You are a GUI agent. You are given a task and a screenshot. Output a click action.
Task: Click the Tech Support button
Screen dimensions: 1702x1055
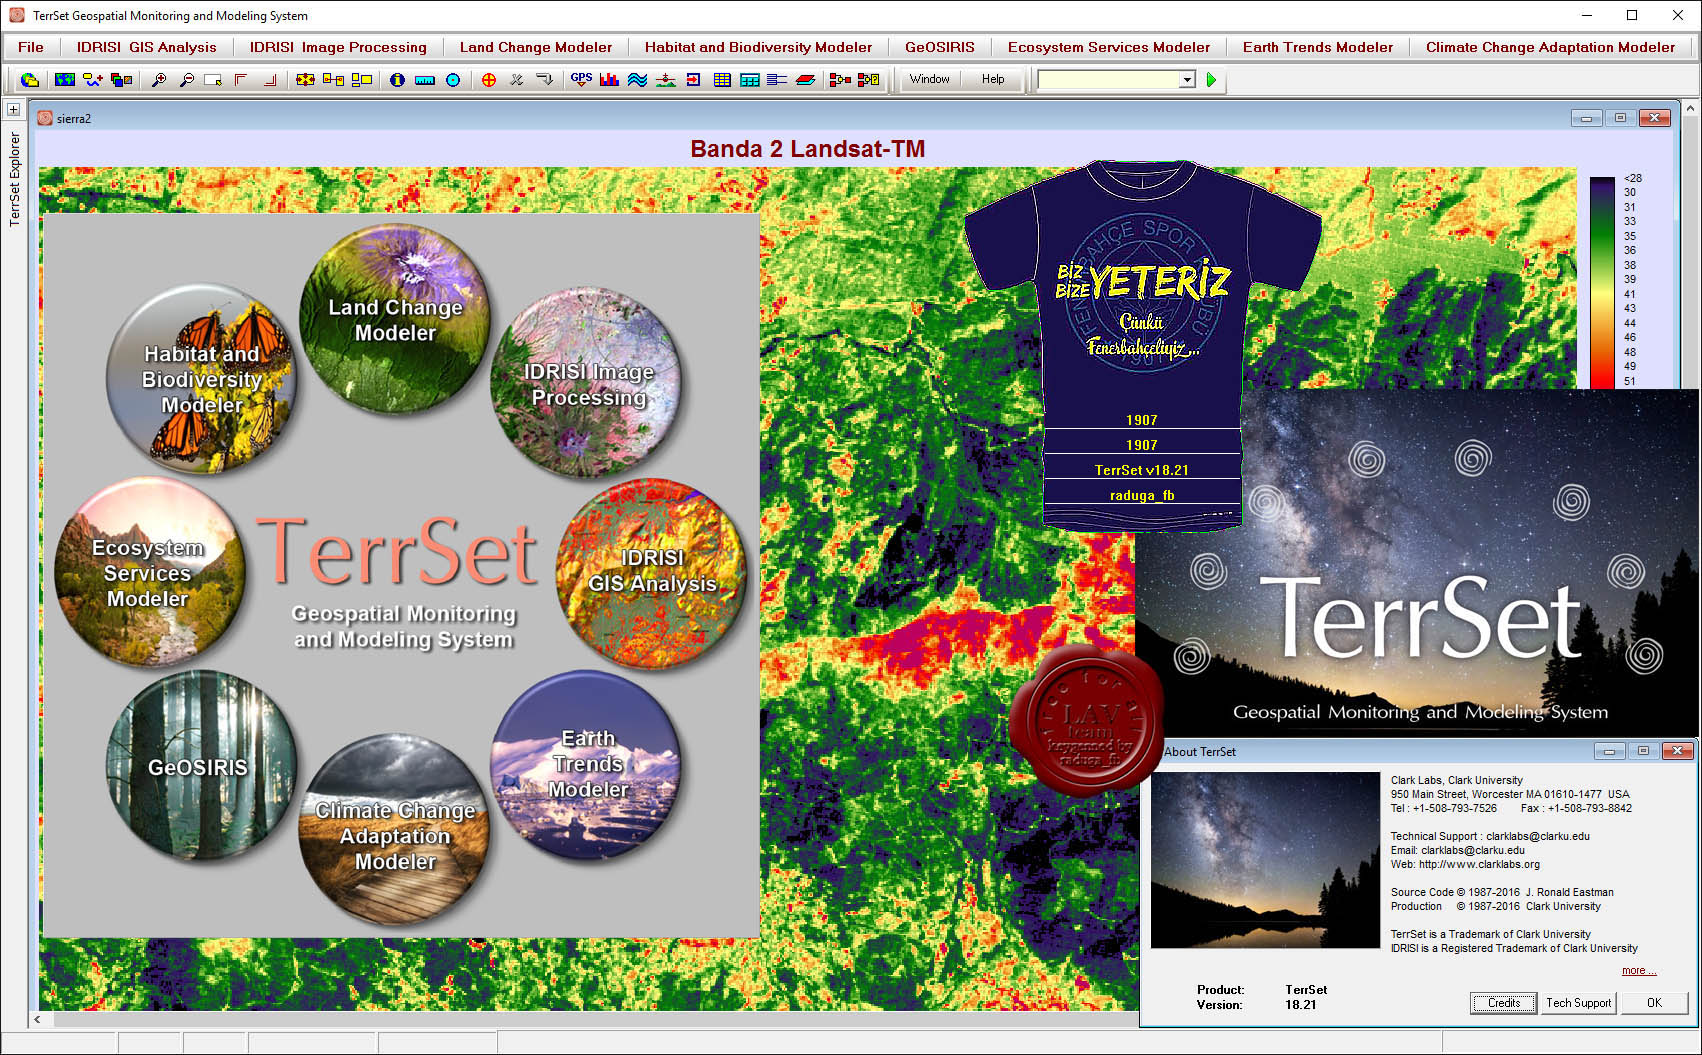pos(1579,1003)
